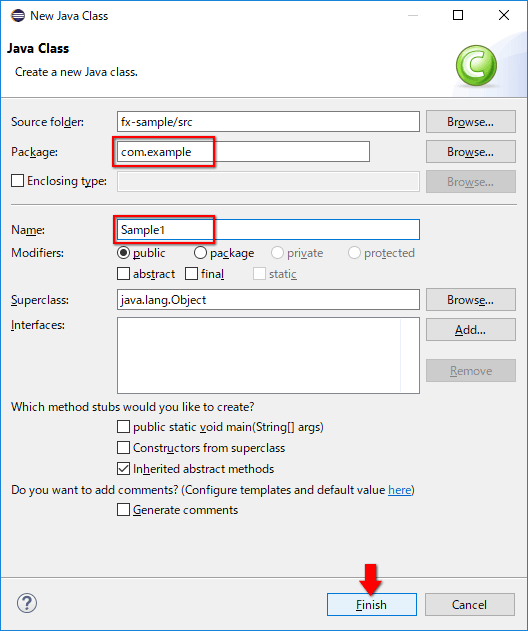Viewport: 528px width, 631px height.
Task: Select the public modifier radio button
Action: tap(123, 253)
